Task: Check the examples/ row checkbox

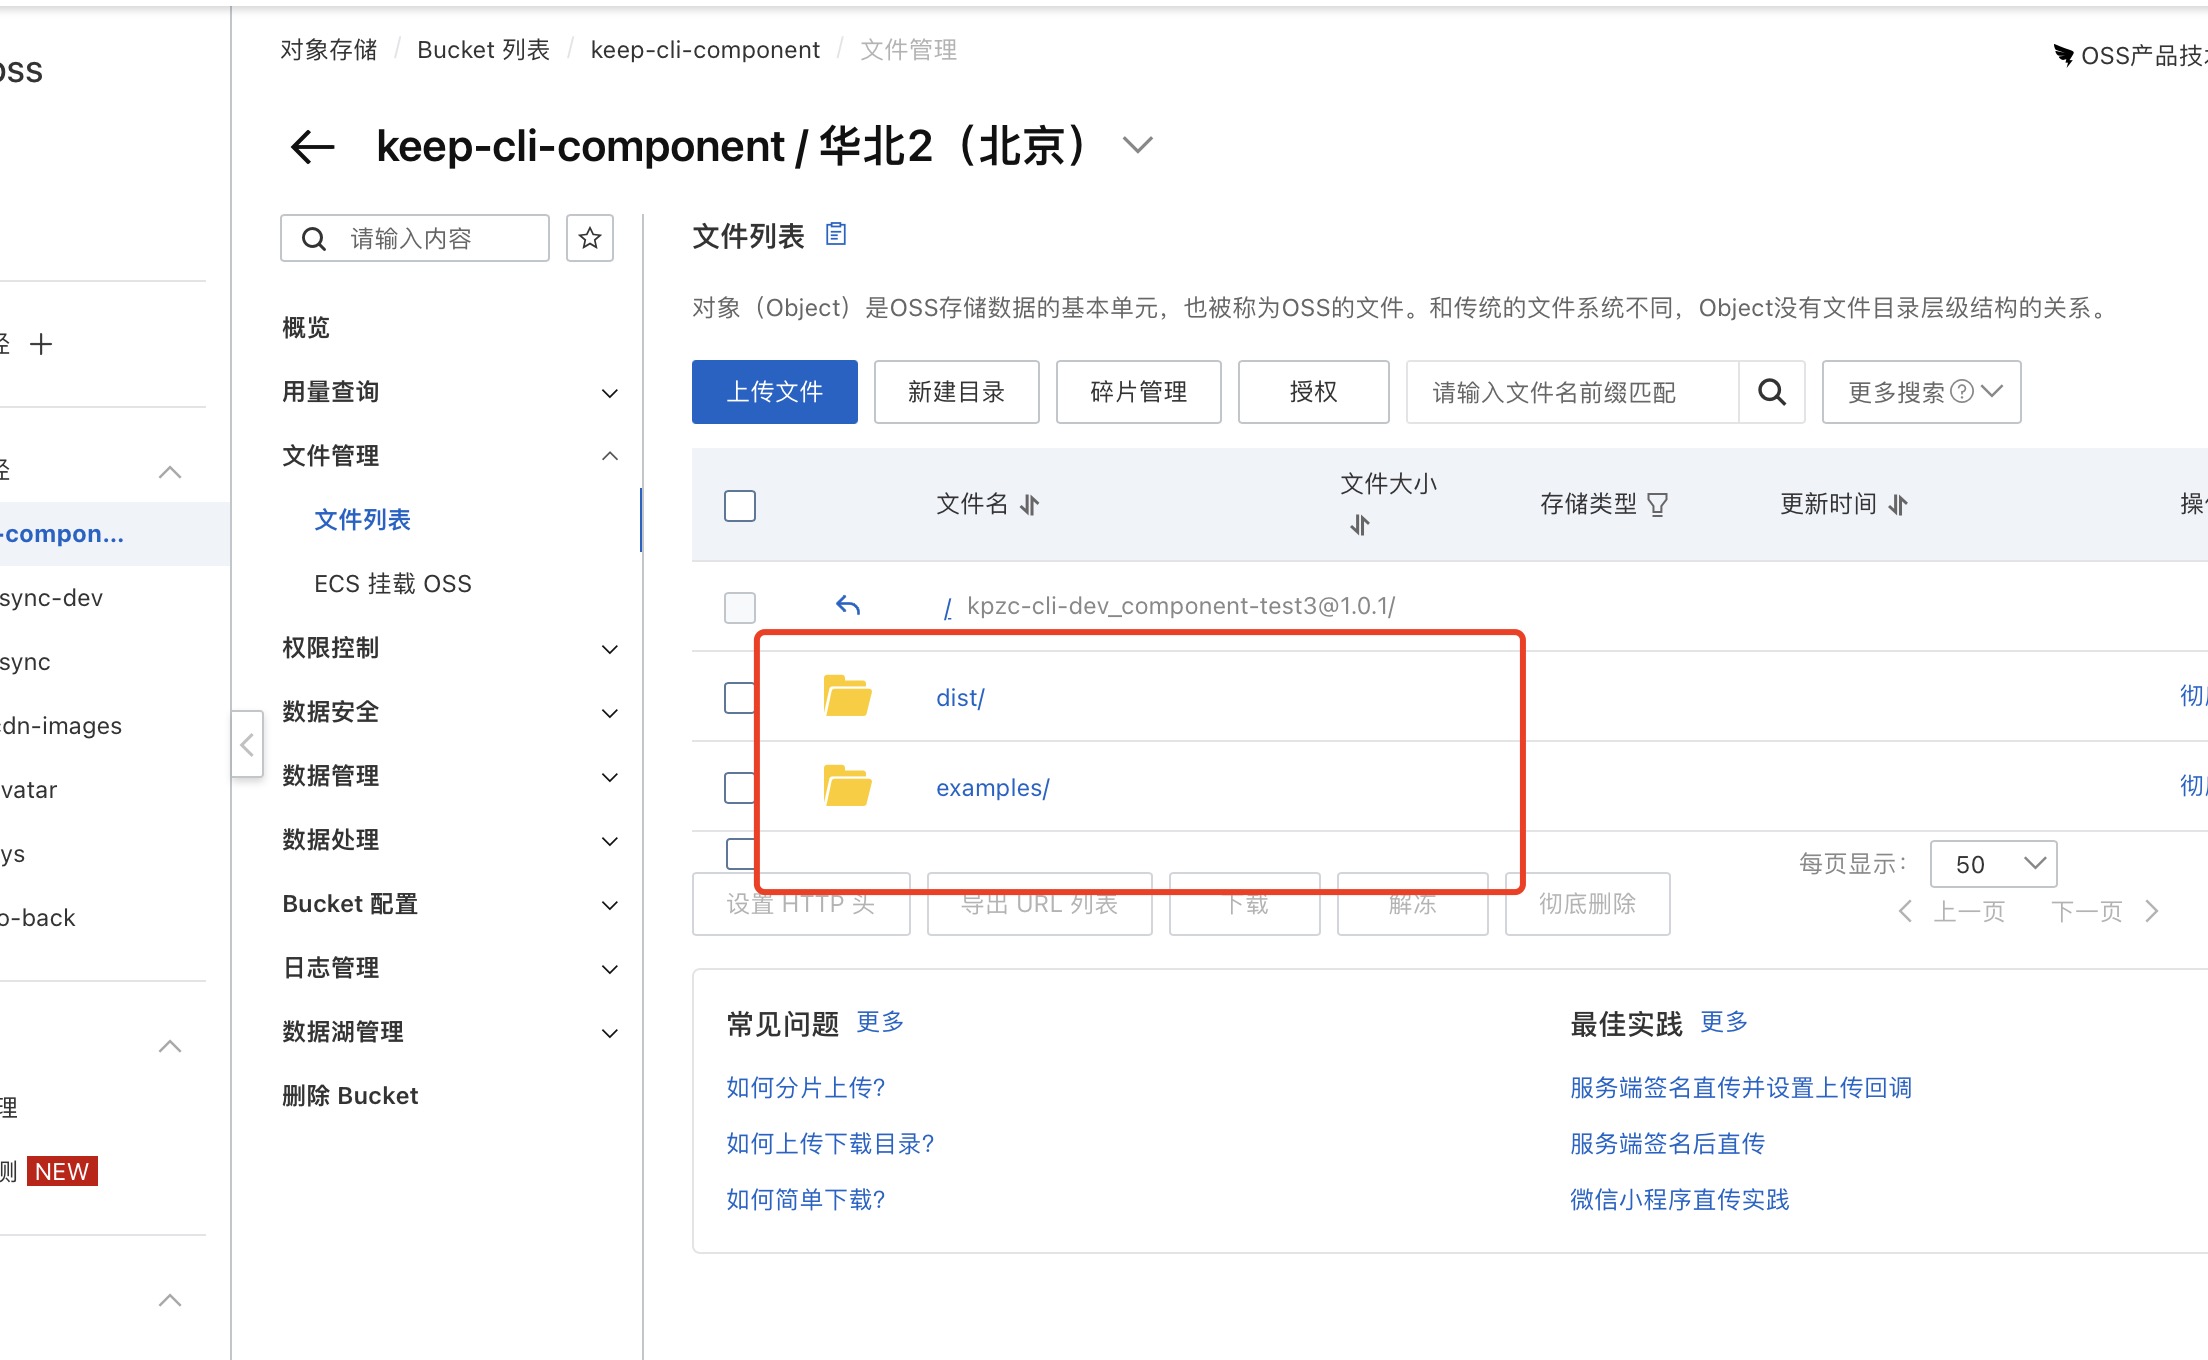Action: [x=740, y=787]
